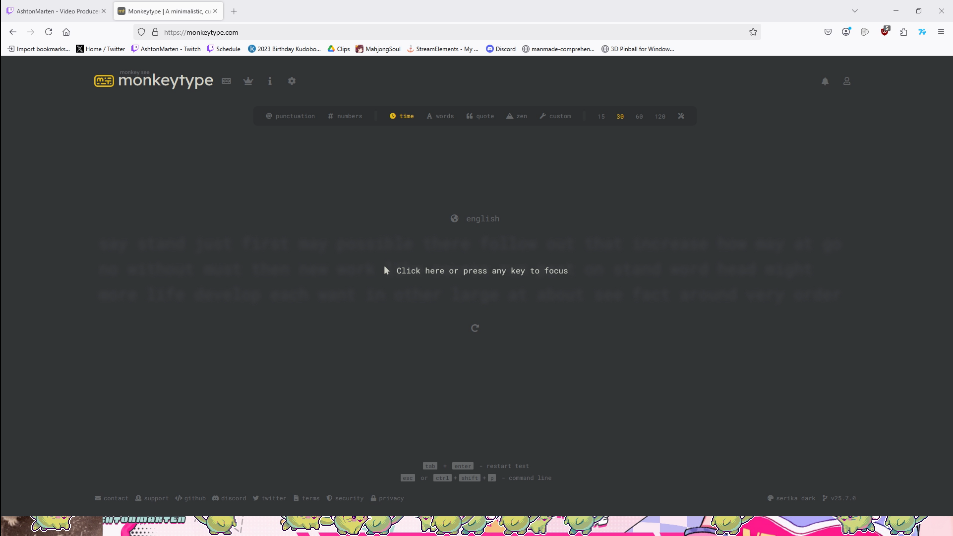953x536 pixels.
Task: Open custom time tools icon
Action: pos(681,116)
